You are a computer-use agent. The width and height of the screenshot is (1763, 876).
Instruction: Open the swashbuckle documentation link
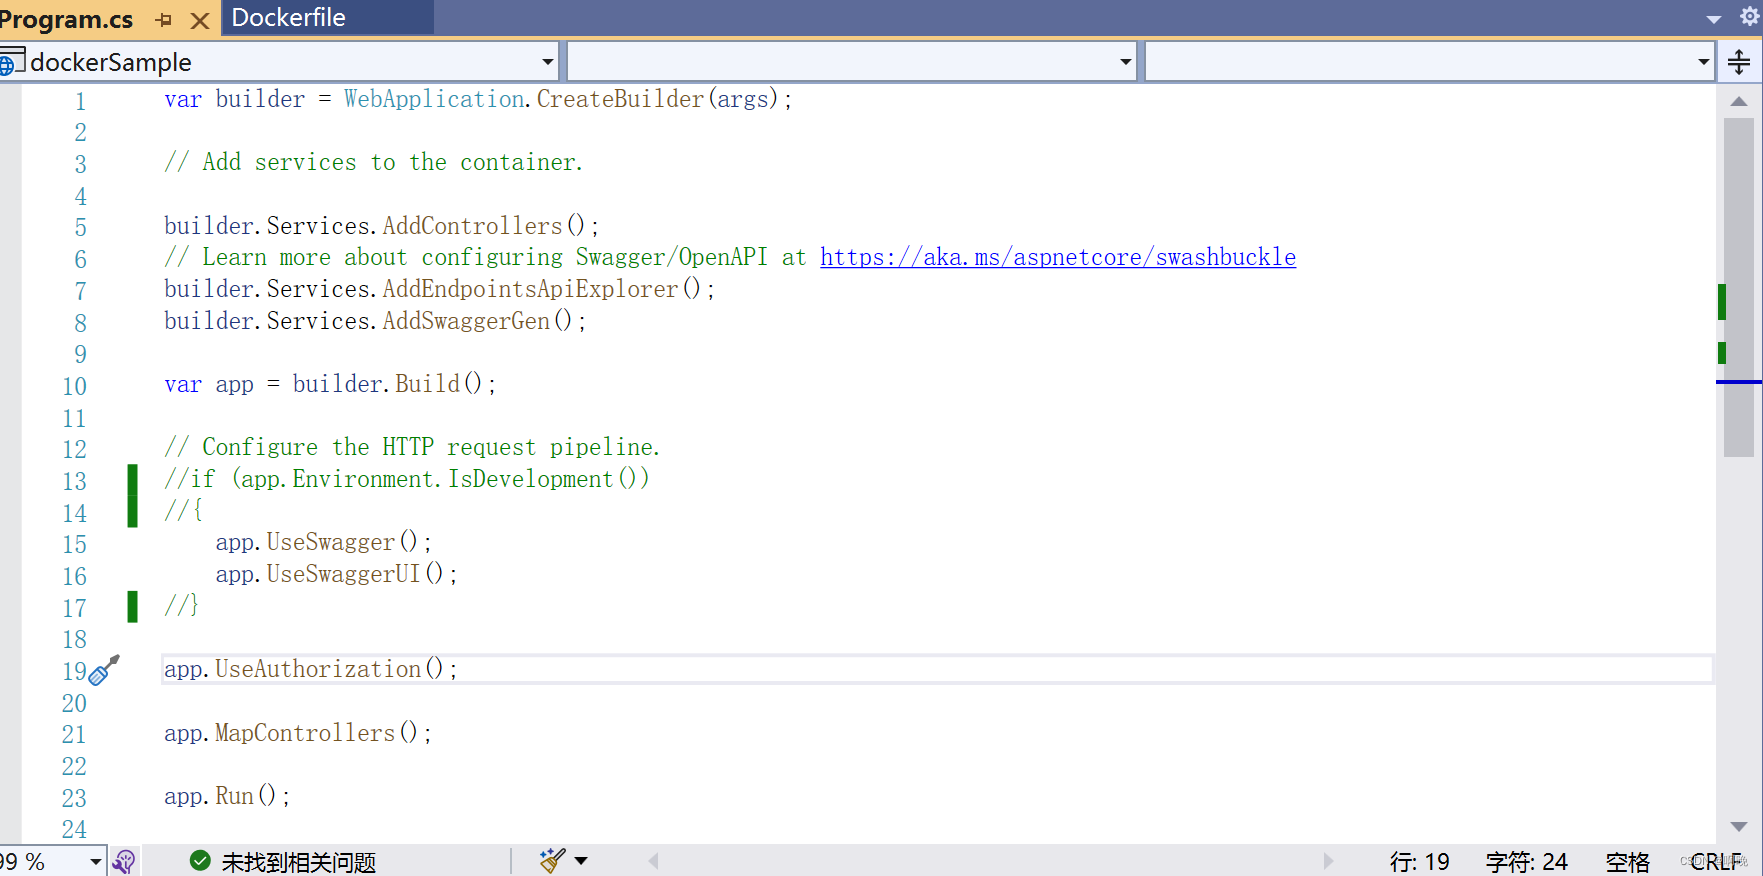1058,257
